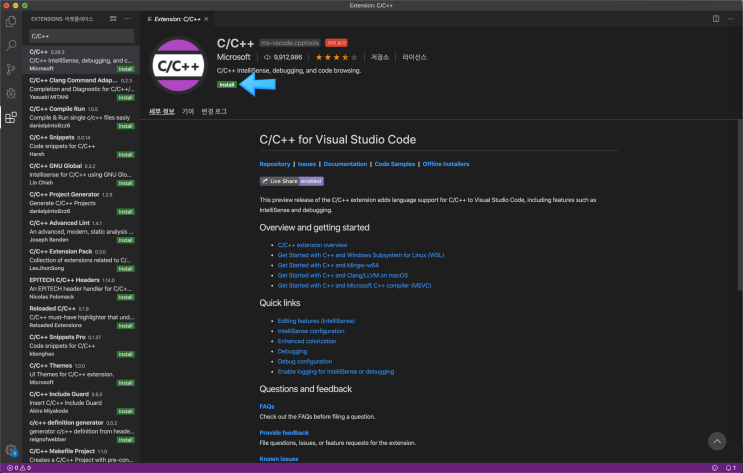
Task: Install the C/C++ extension from details page
Action: pyautogui.click(x=227, y=85)
